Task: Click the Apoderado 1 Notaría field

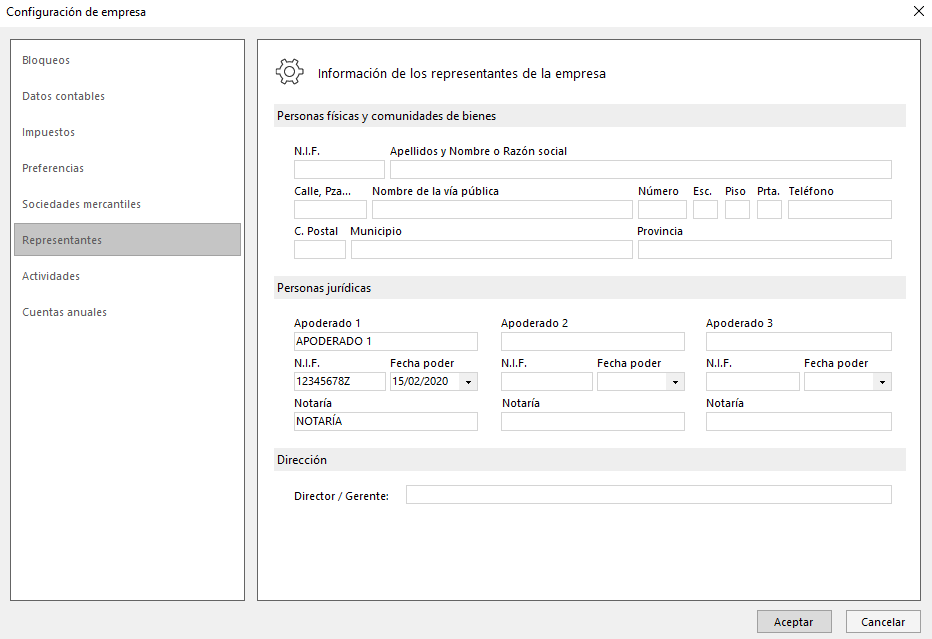Action: coord(386,421)
